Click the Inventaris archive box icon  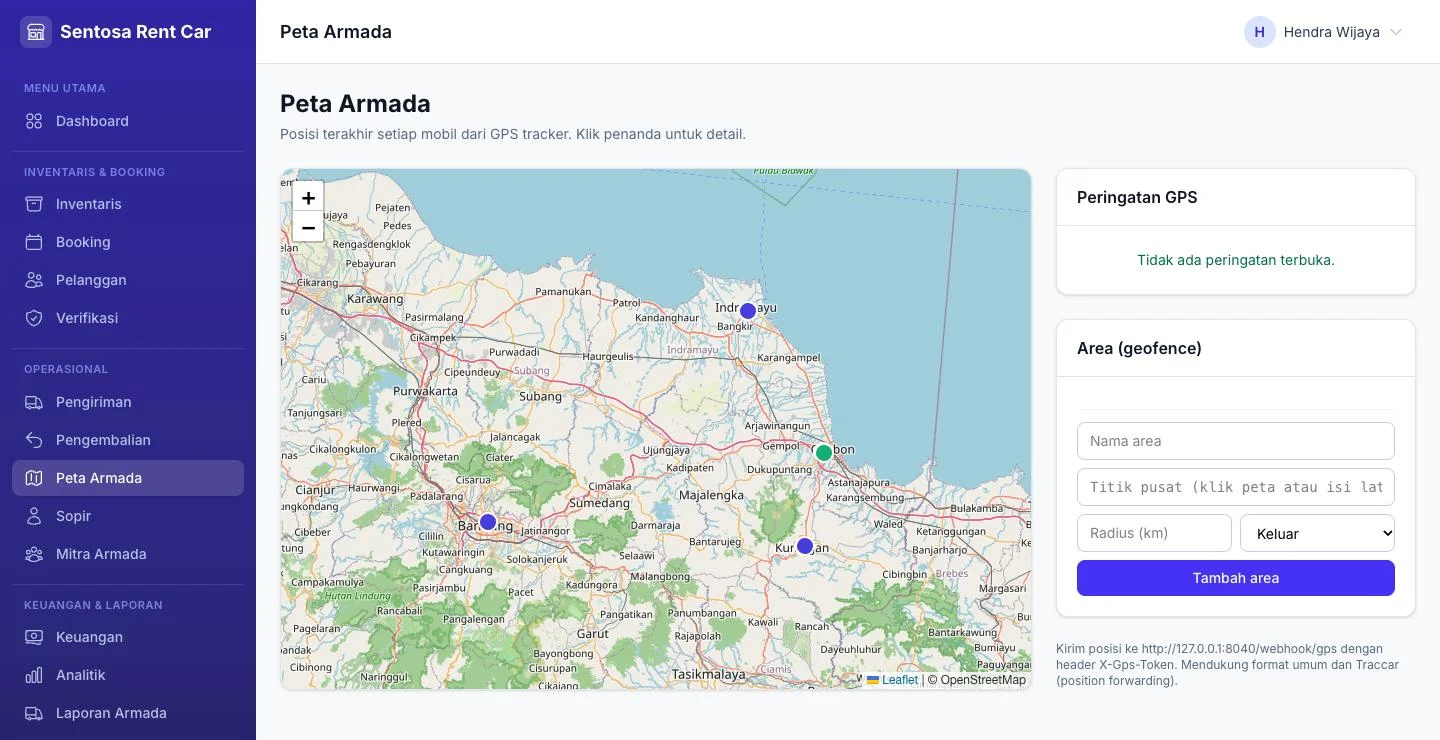[34, 204]
